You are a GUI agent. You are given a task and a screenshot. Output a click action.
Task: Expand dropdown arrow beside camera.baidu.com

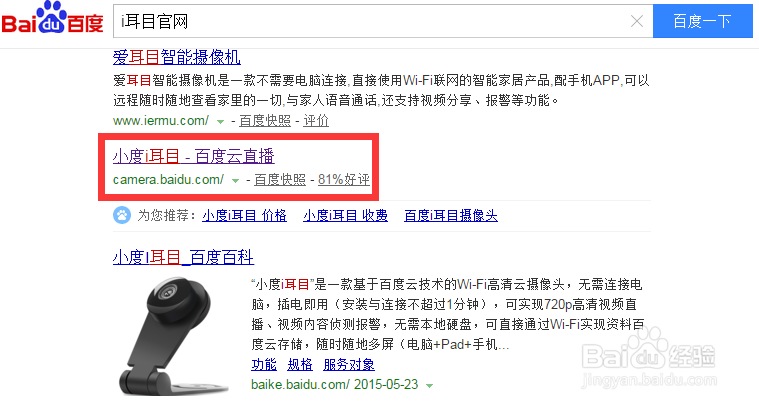pyautogui.click(x=235, y=181)
